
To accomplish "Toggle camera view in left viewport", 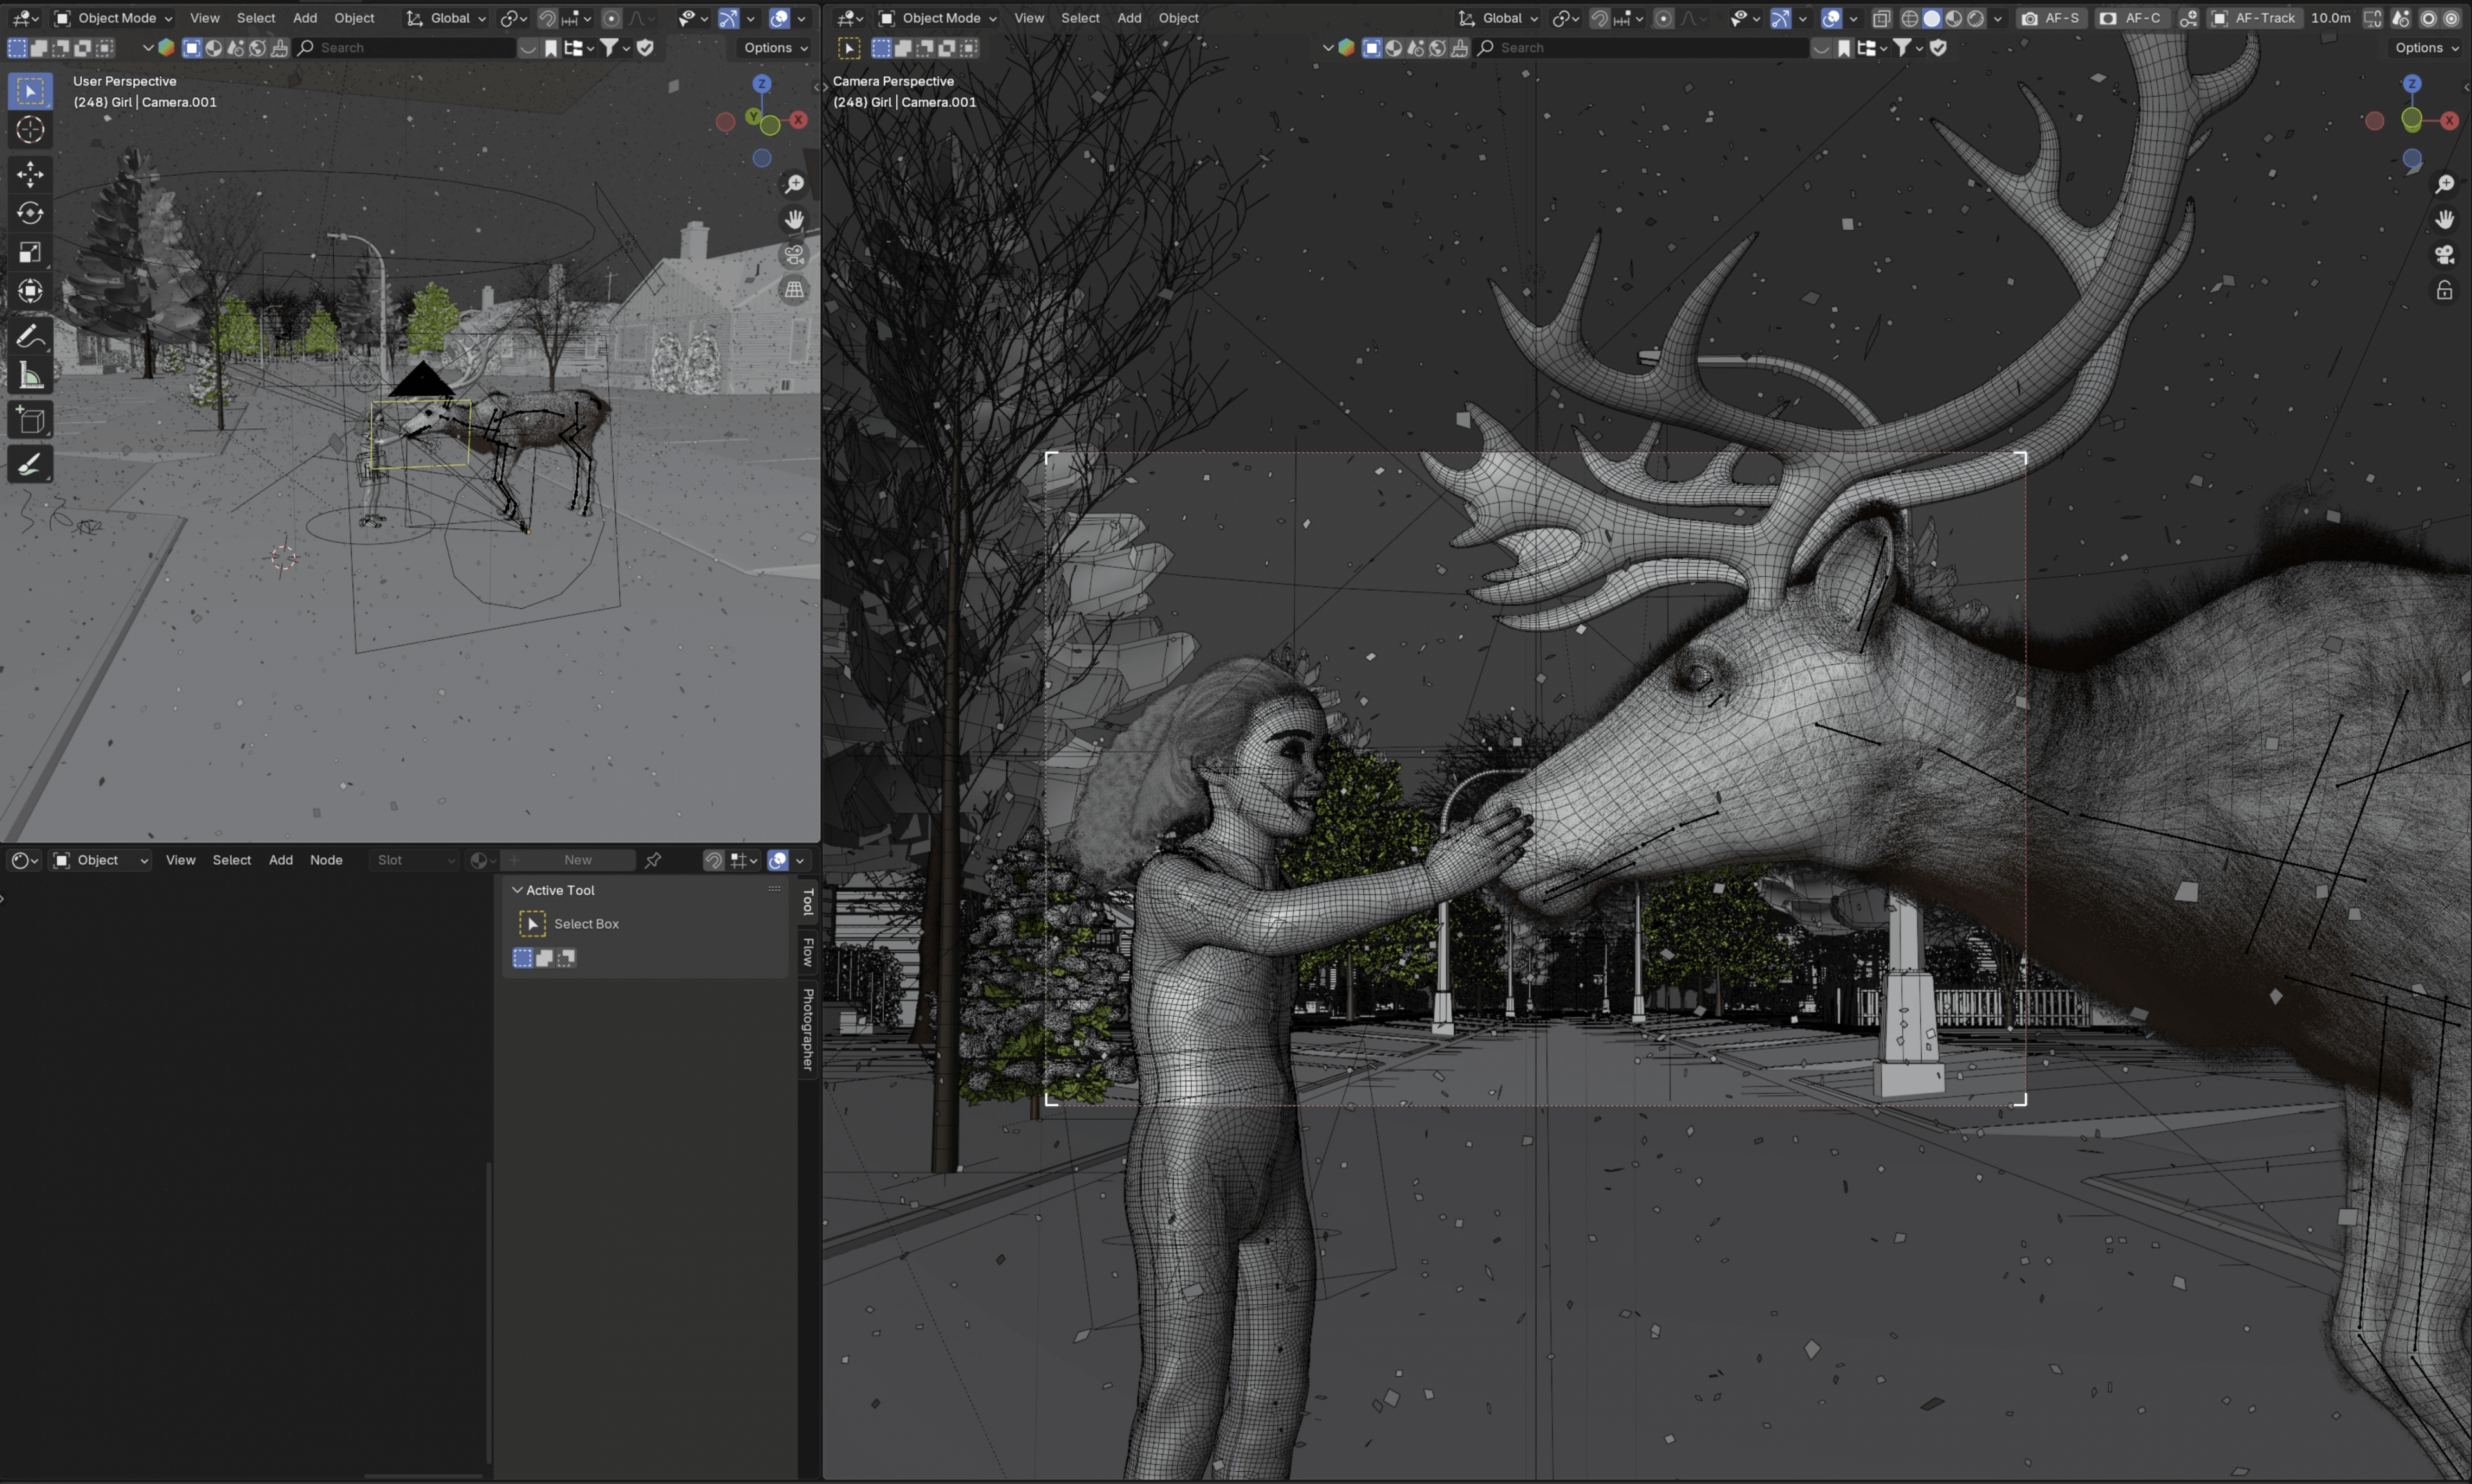I will click(x=794, y=254).
